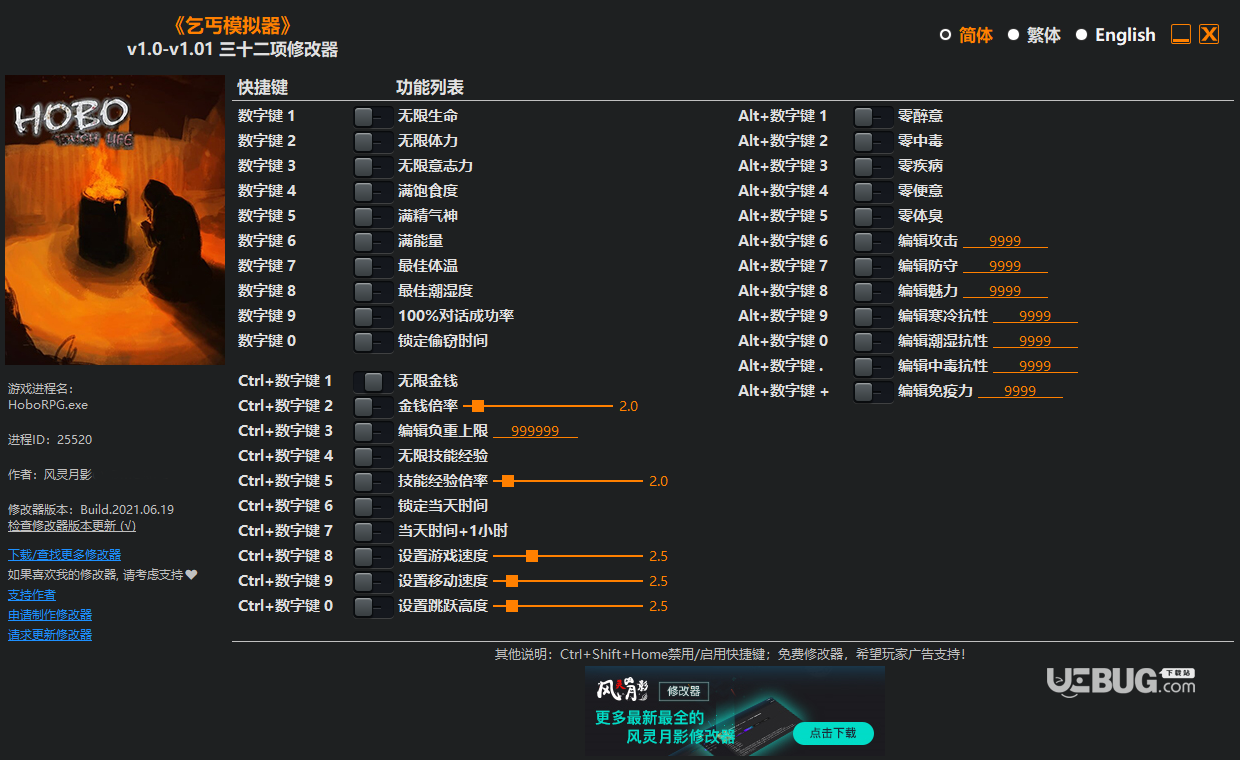1240x760 pixels.
Task: Switch on 最佳体温 toggle
Action: (374, 266)
